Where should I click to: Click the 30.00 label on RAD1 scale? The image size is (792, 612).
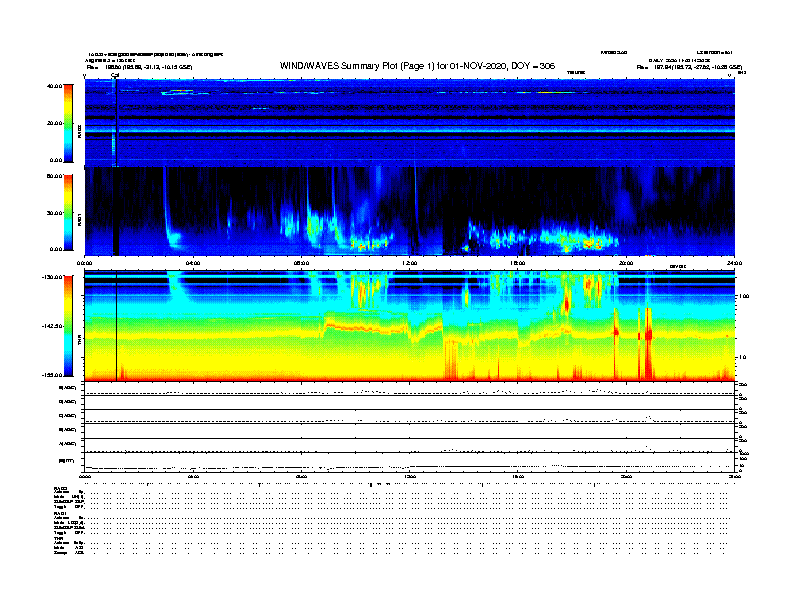(x=55, y=213)
